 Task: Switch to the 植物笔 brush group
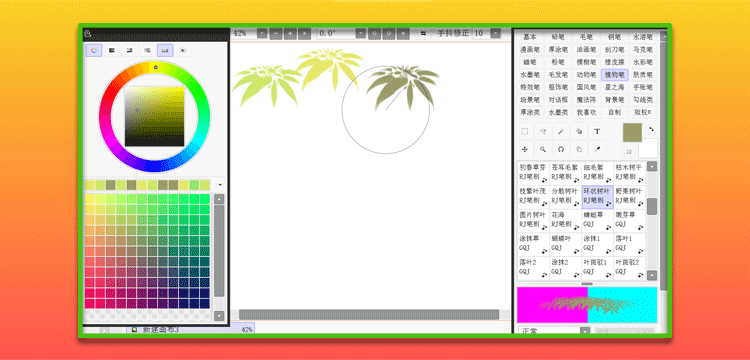pos(615,75)
